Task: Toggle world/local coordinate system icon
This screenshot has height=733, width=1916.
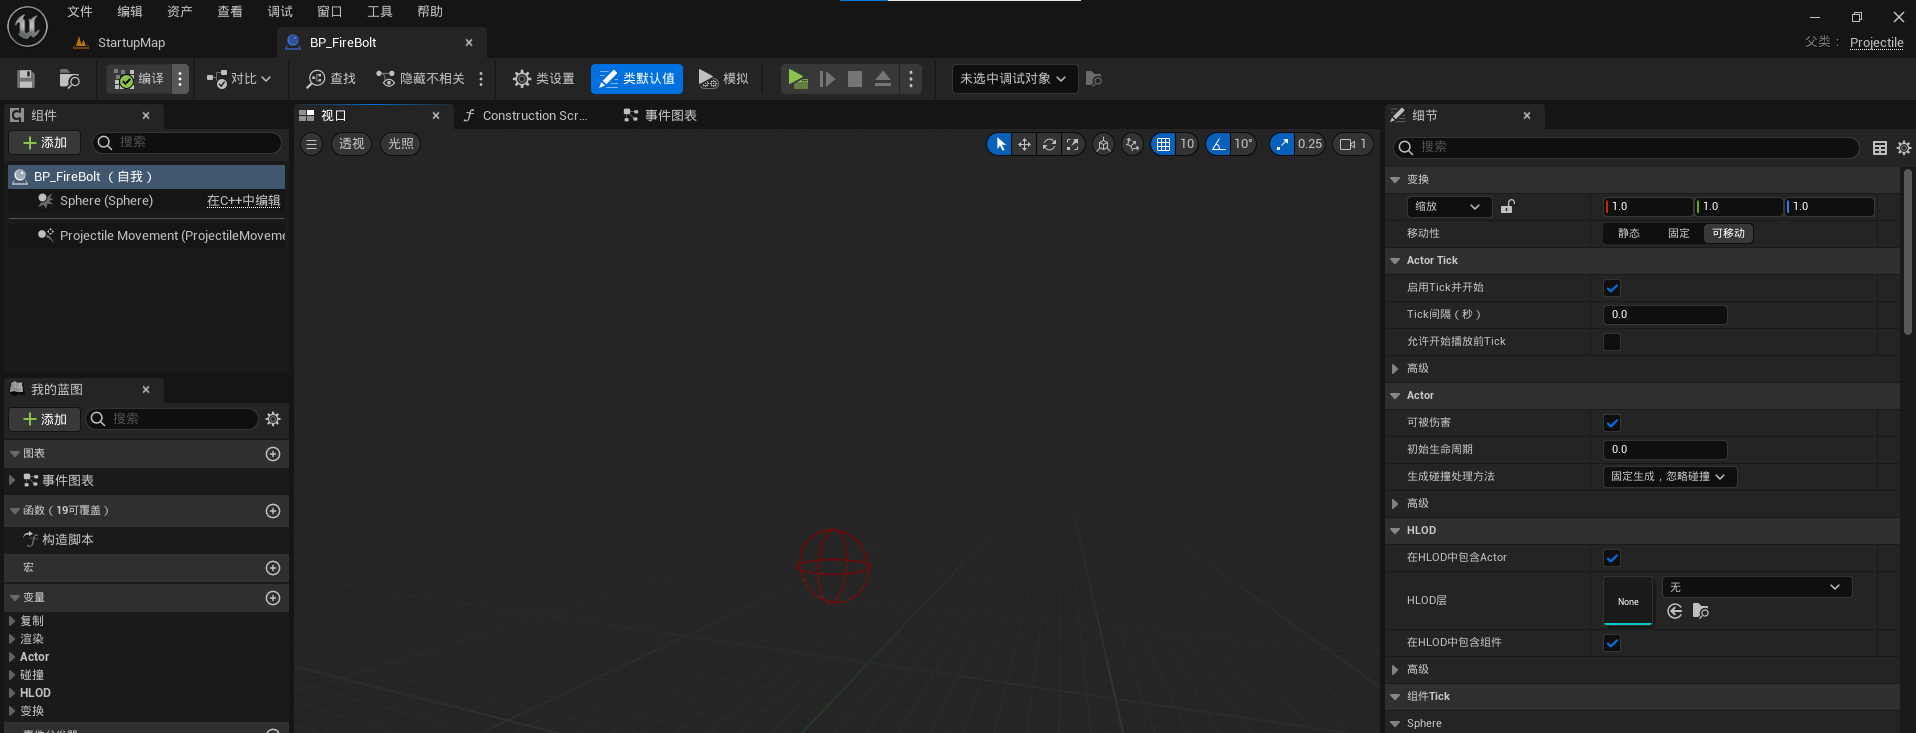Action: pyautogui.click(x=1103, y=144)
